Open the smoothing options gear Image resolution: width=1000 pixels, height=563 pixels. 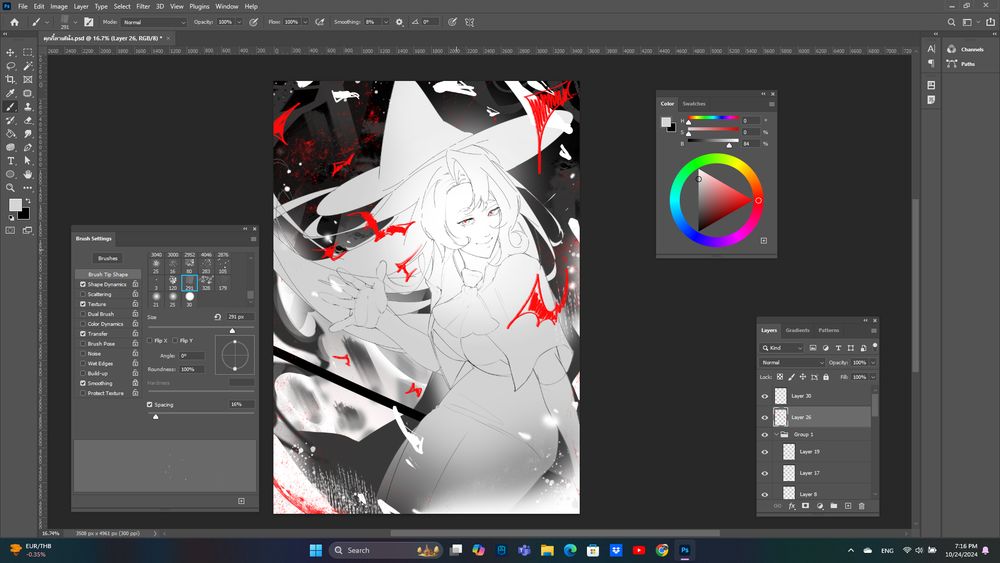pyautogui.click(x=399, y=22)
